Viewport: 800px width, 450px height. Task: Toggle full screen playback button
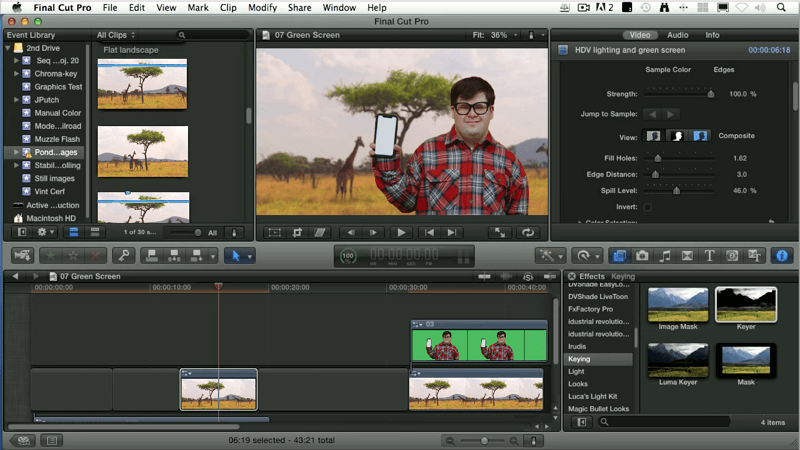click(499, 232)
